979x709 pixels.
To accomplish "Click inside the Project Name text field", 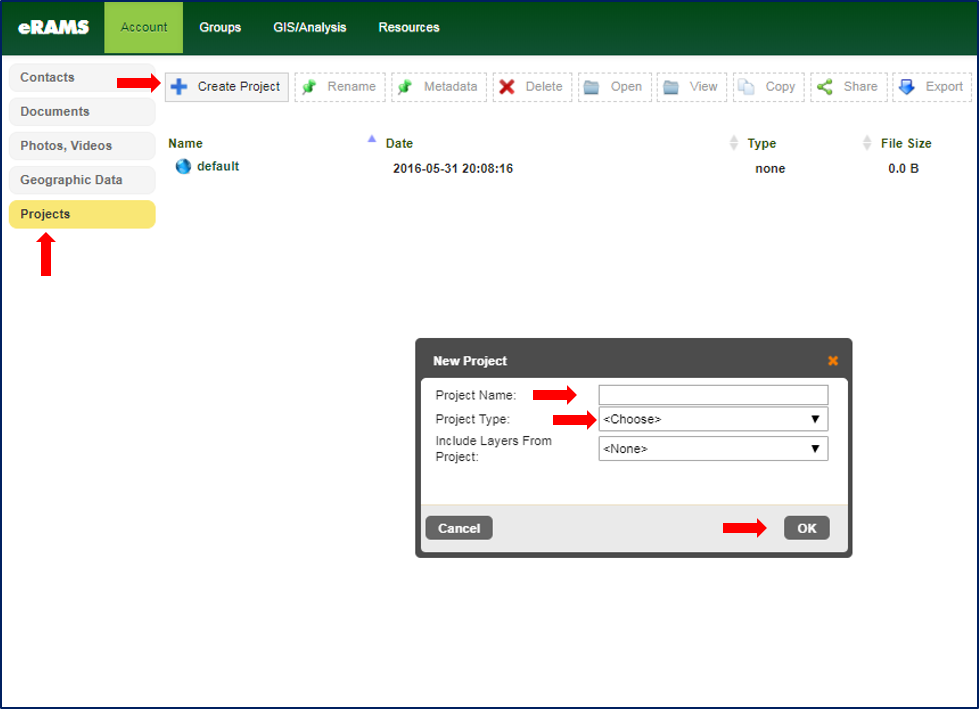I will (712, 394).
